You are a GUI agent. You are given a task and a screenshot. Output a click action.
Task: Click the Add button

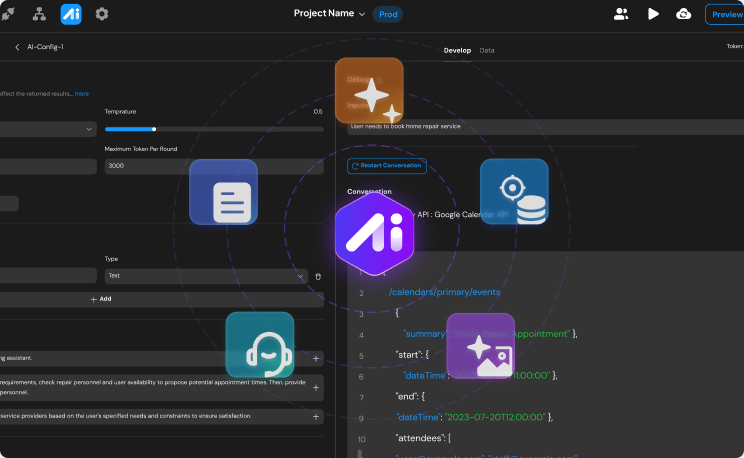(100, 299)
